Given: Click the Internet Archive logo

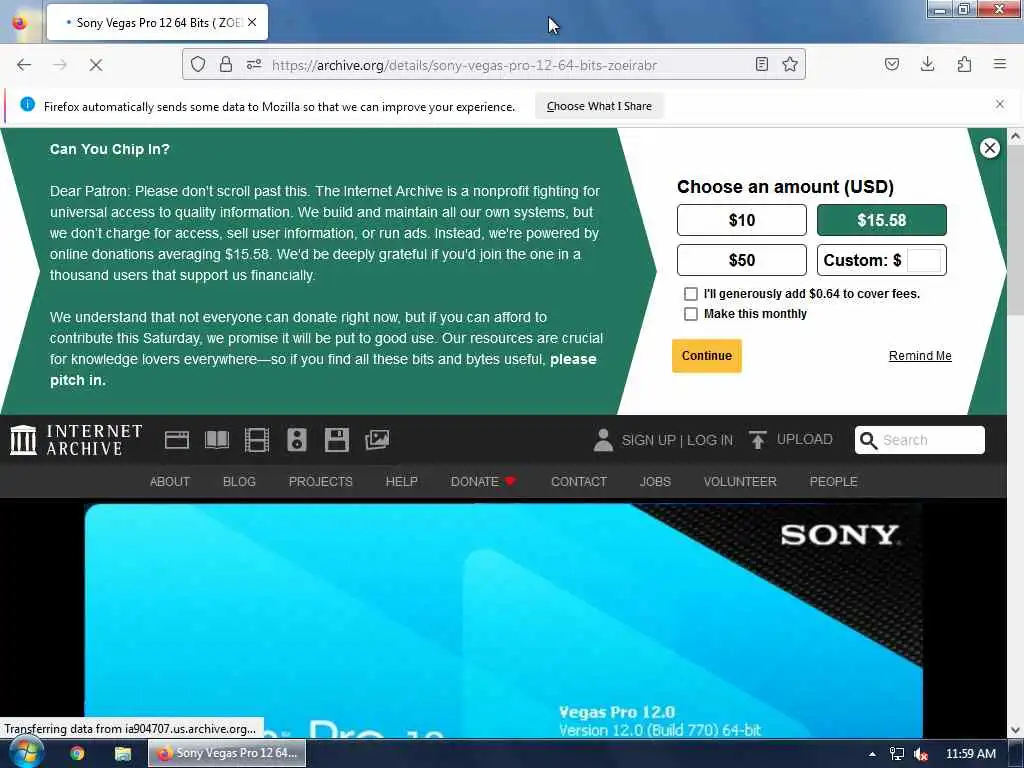Looking at the screenshot, I should point(76,440).
